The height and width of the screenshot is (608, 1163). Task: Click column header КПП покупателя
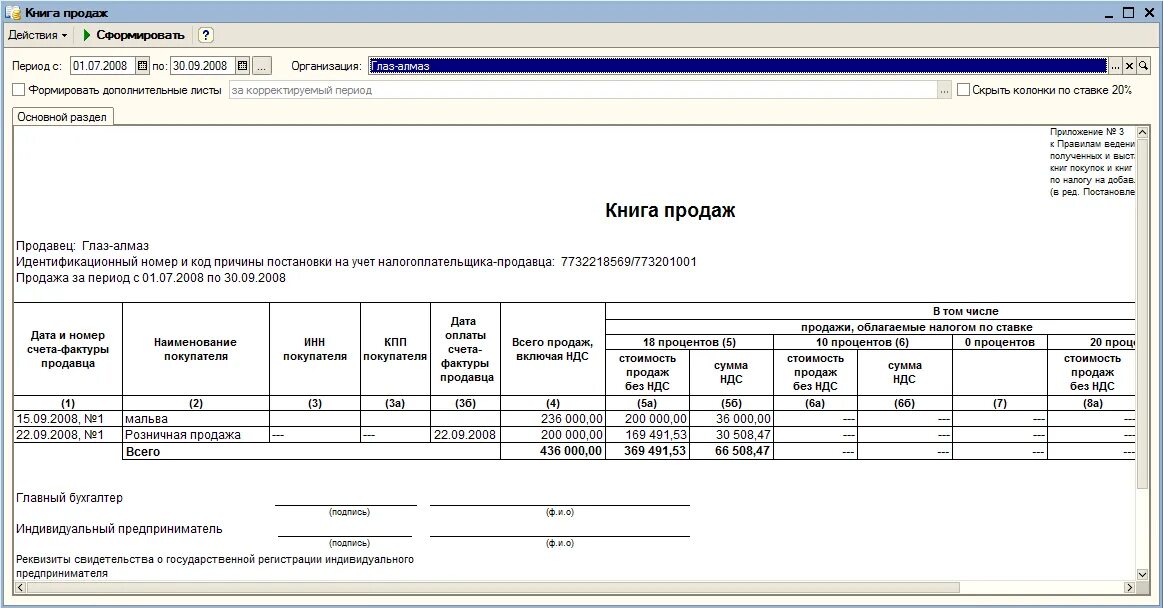tap(395, 349)
